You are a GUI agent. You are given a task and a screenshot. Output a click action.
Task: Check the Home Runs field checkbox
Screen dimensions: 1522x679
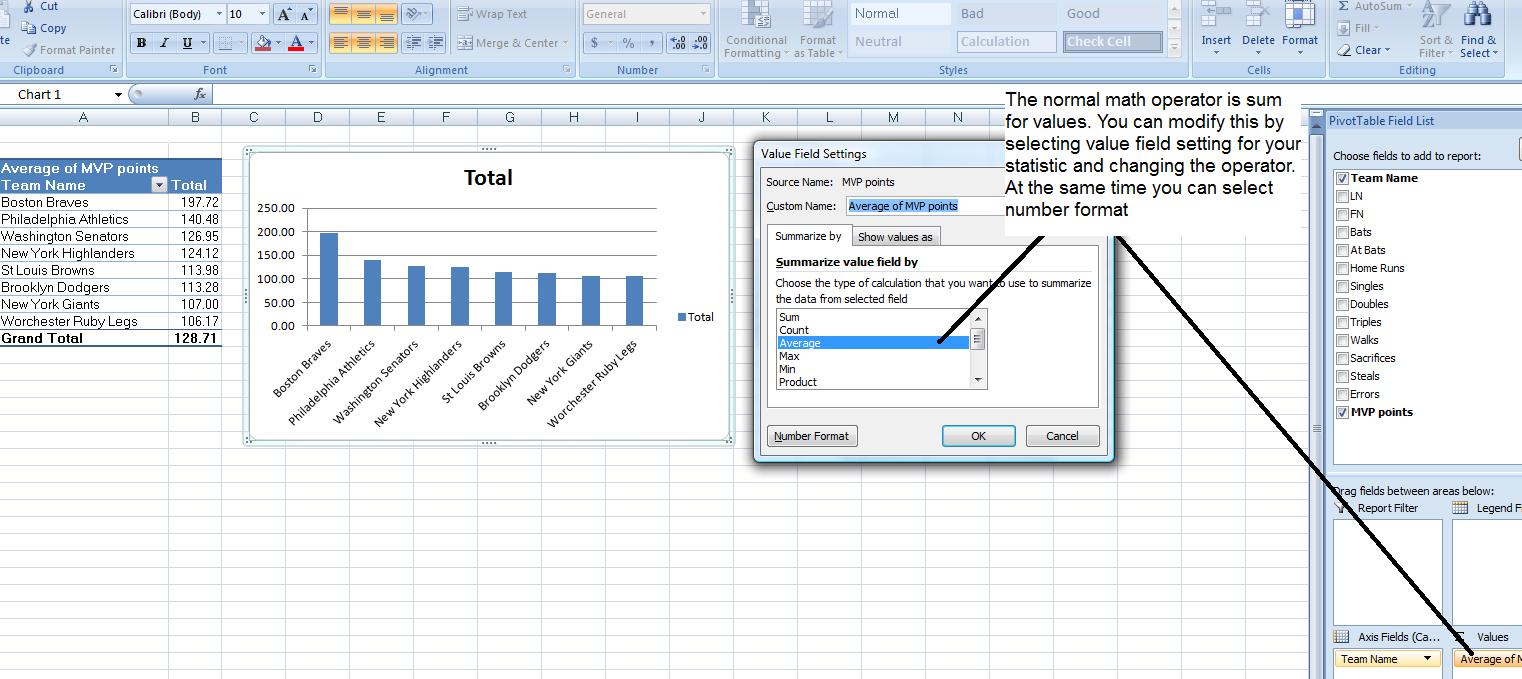(x=1342, y=268)
